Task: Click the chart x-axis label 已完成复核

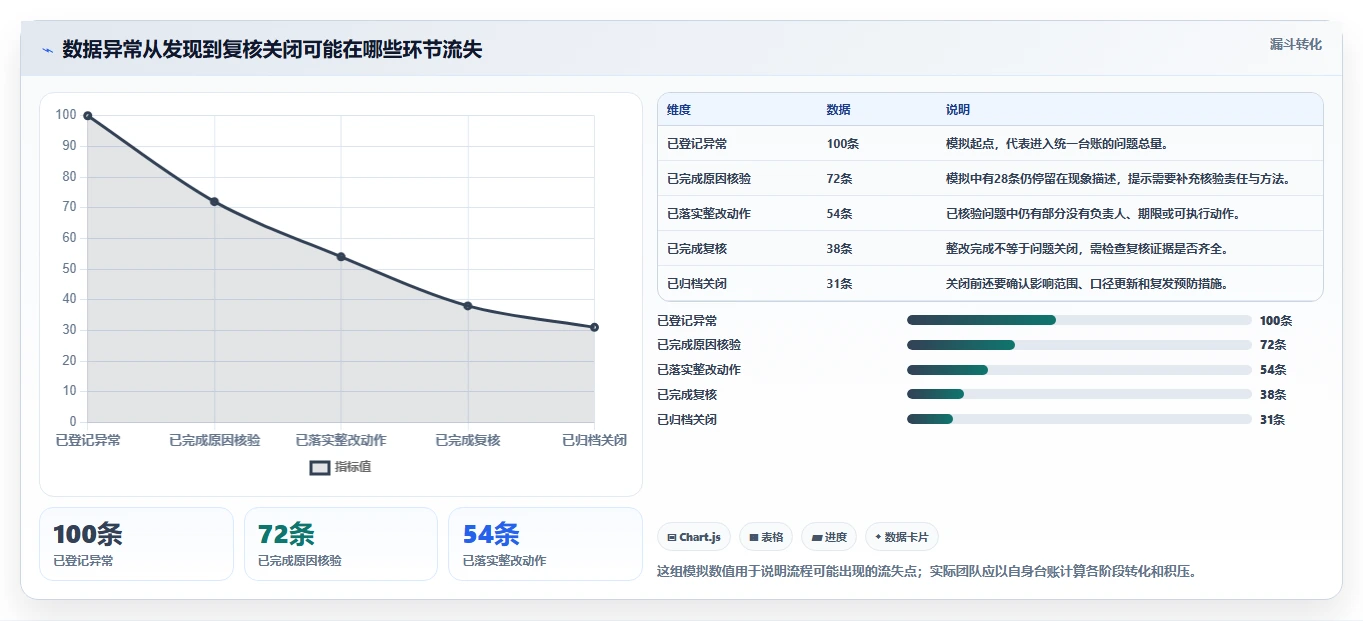Action: tap(468, 440)
